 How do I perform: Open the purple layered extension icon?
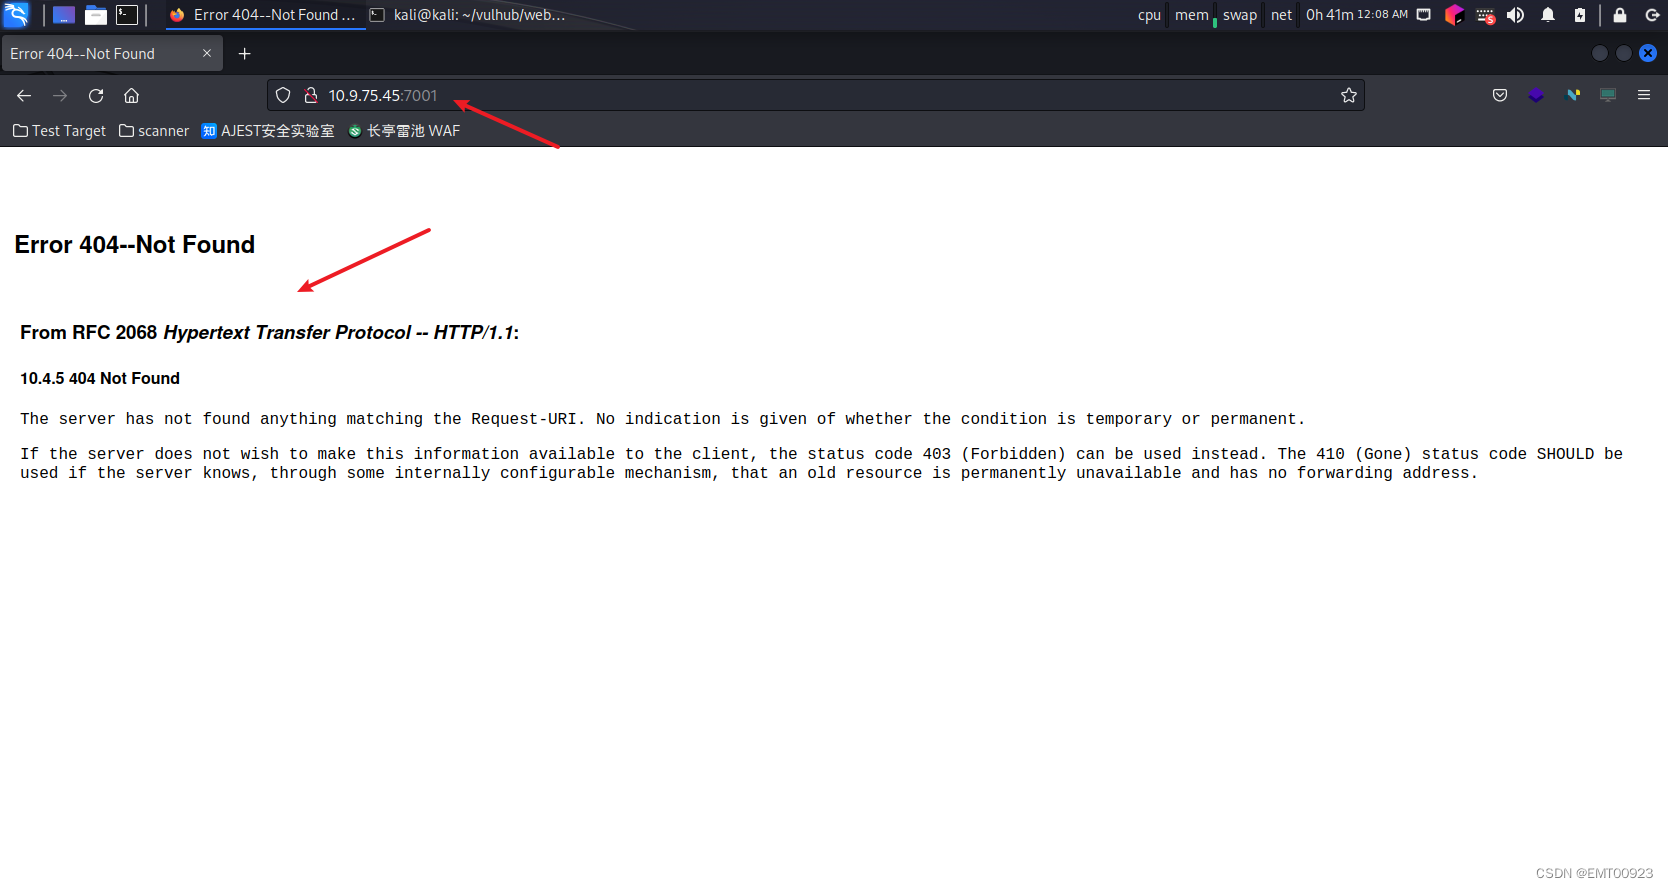(x=1536, y=95)
